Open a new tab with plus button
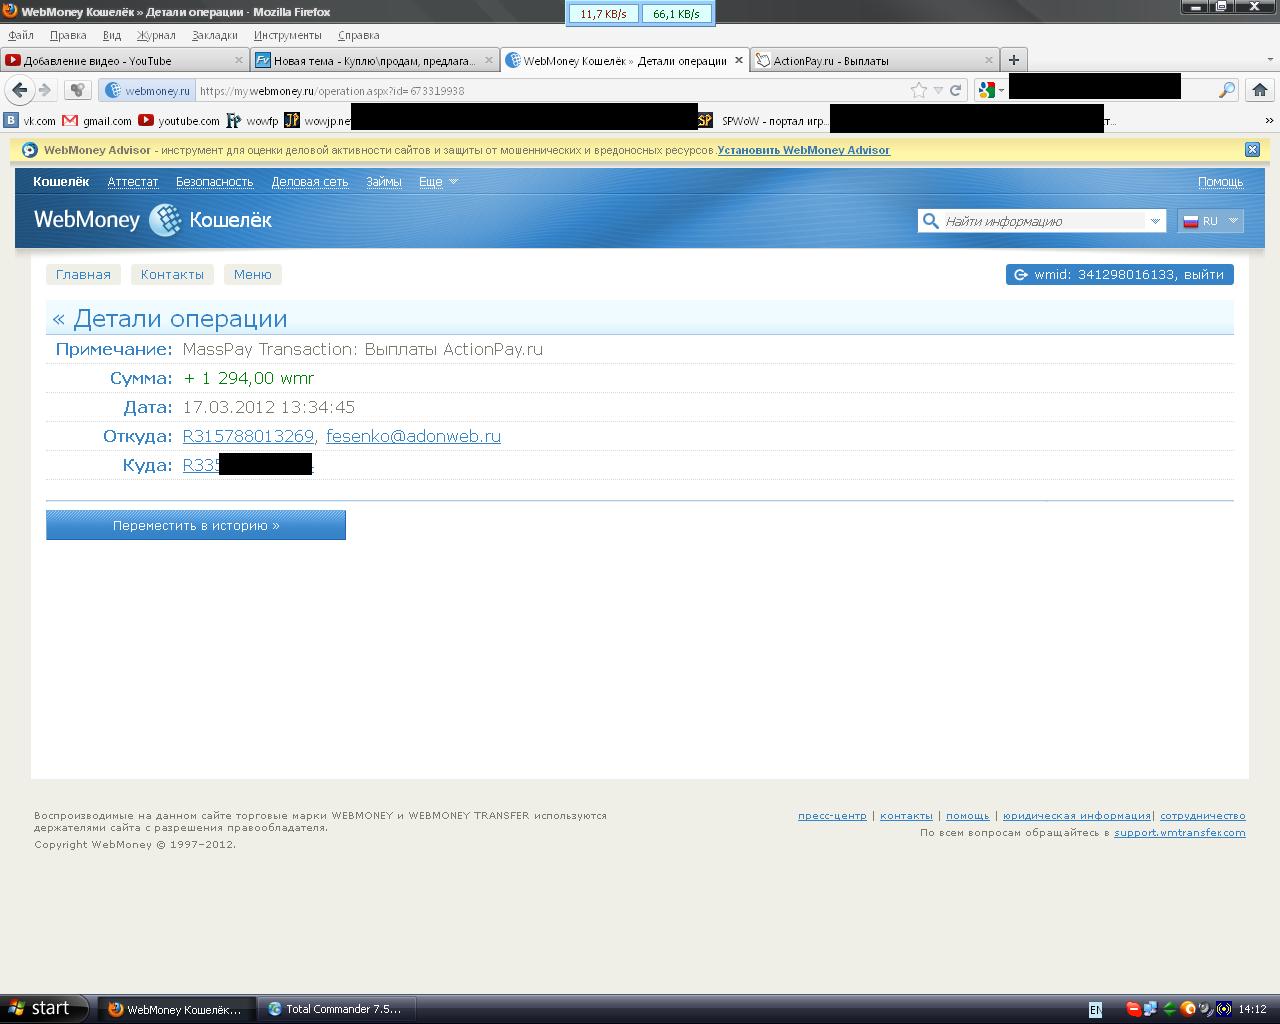 tap(1013, 60)
